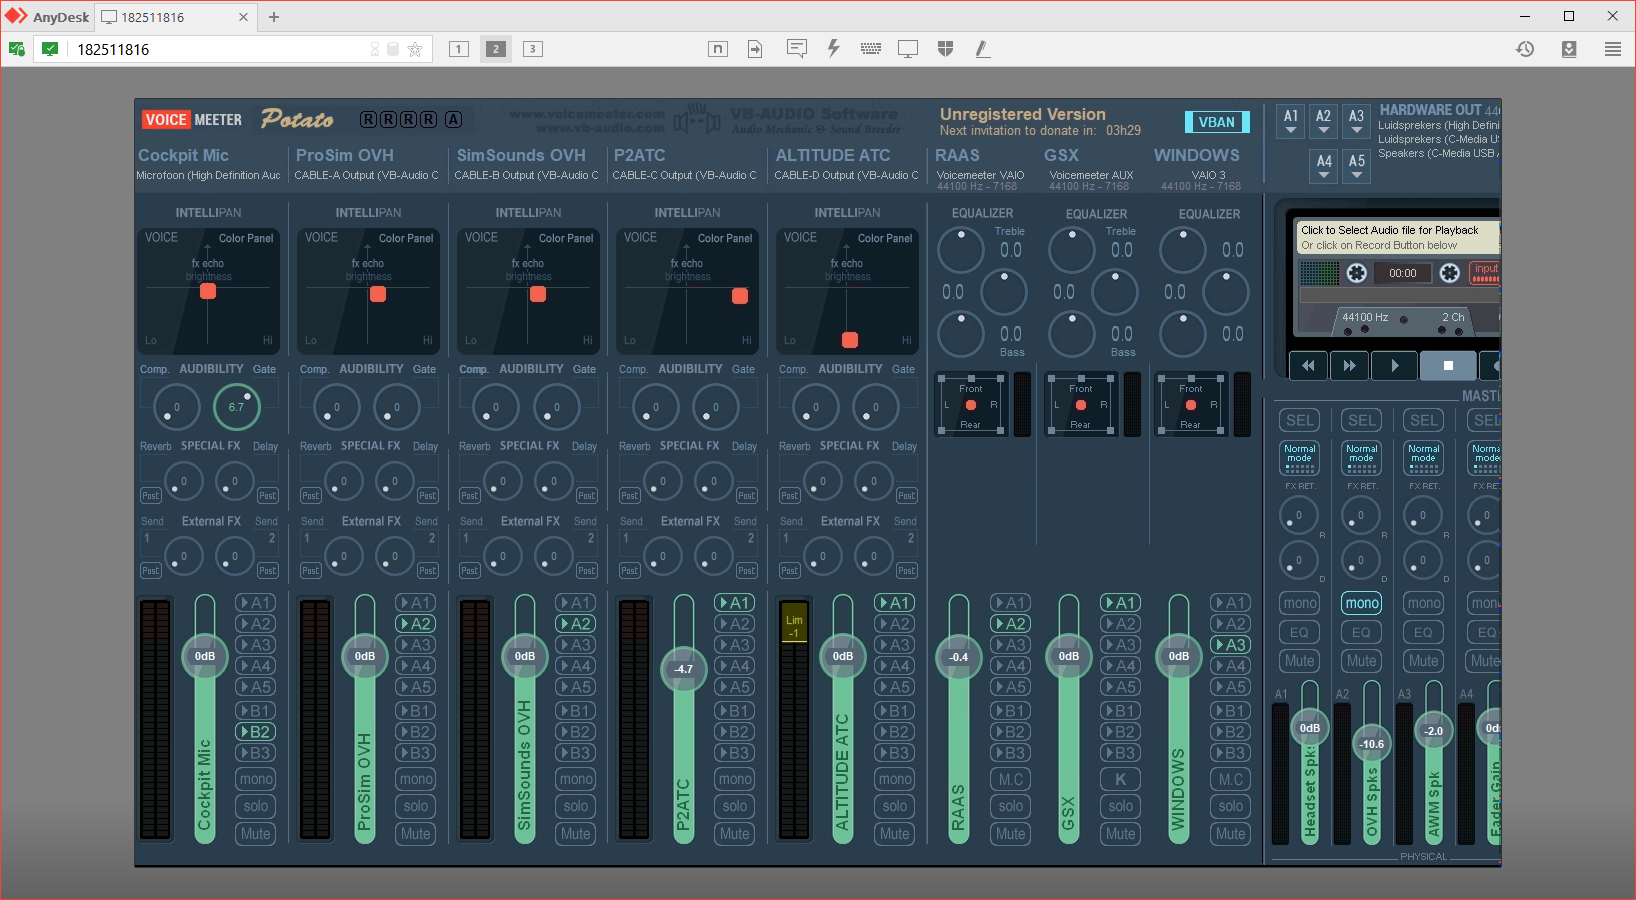This screenshot has height=900, width=1636.
Task: Click the K karaoke button on GSX strip
Action: click(1121, 779)
